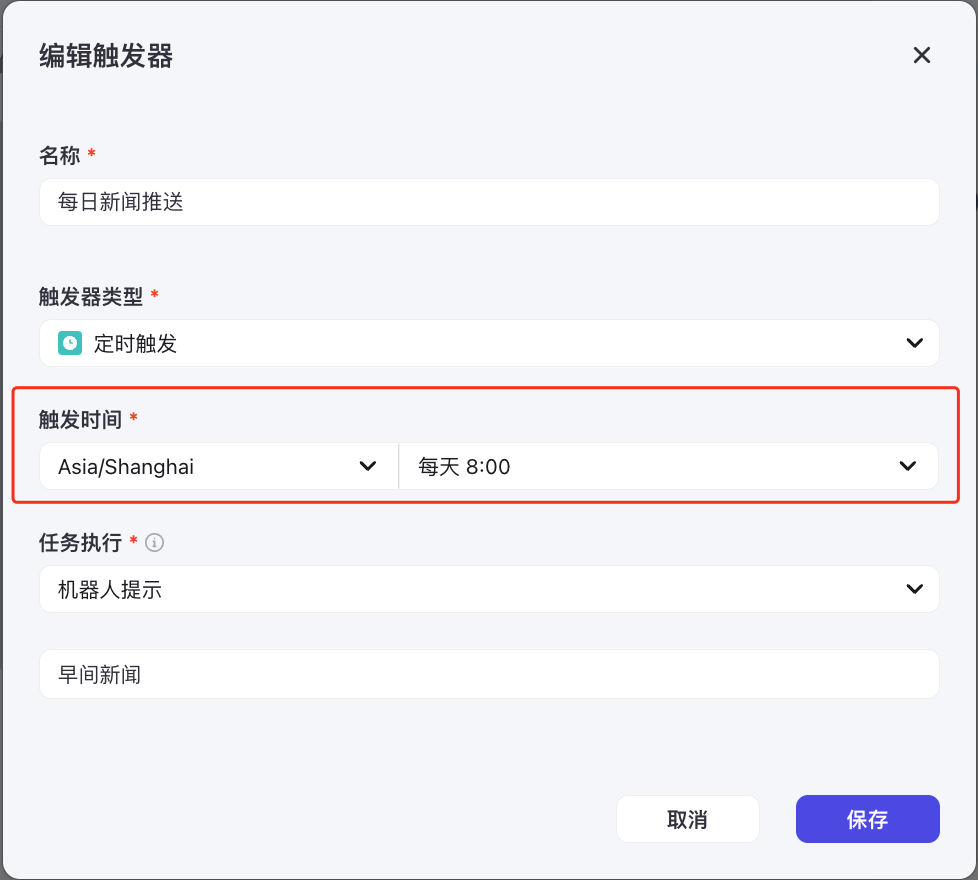This screenshot has width=978, height=880.
Task: Click the 早间新闻 prompt input field
Action: coord(489,674)
